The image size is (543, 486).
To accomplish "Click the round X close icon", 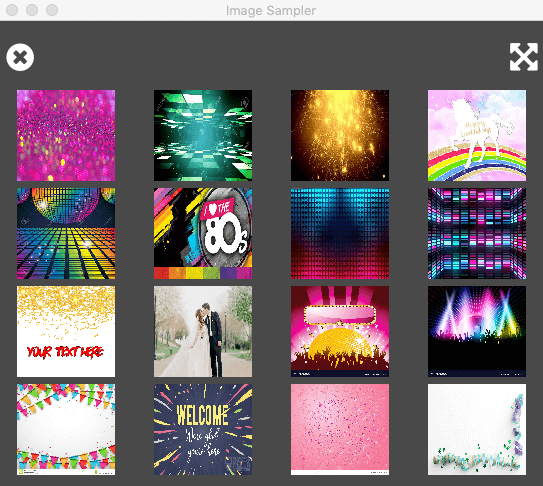I will coord(20,57).
